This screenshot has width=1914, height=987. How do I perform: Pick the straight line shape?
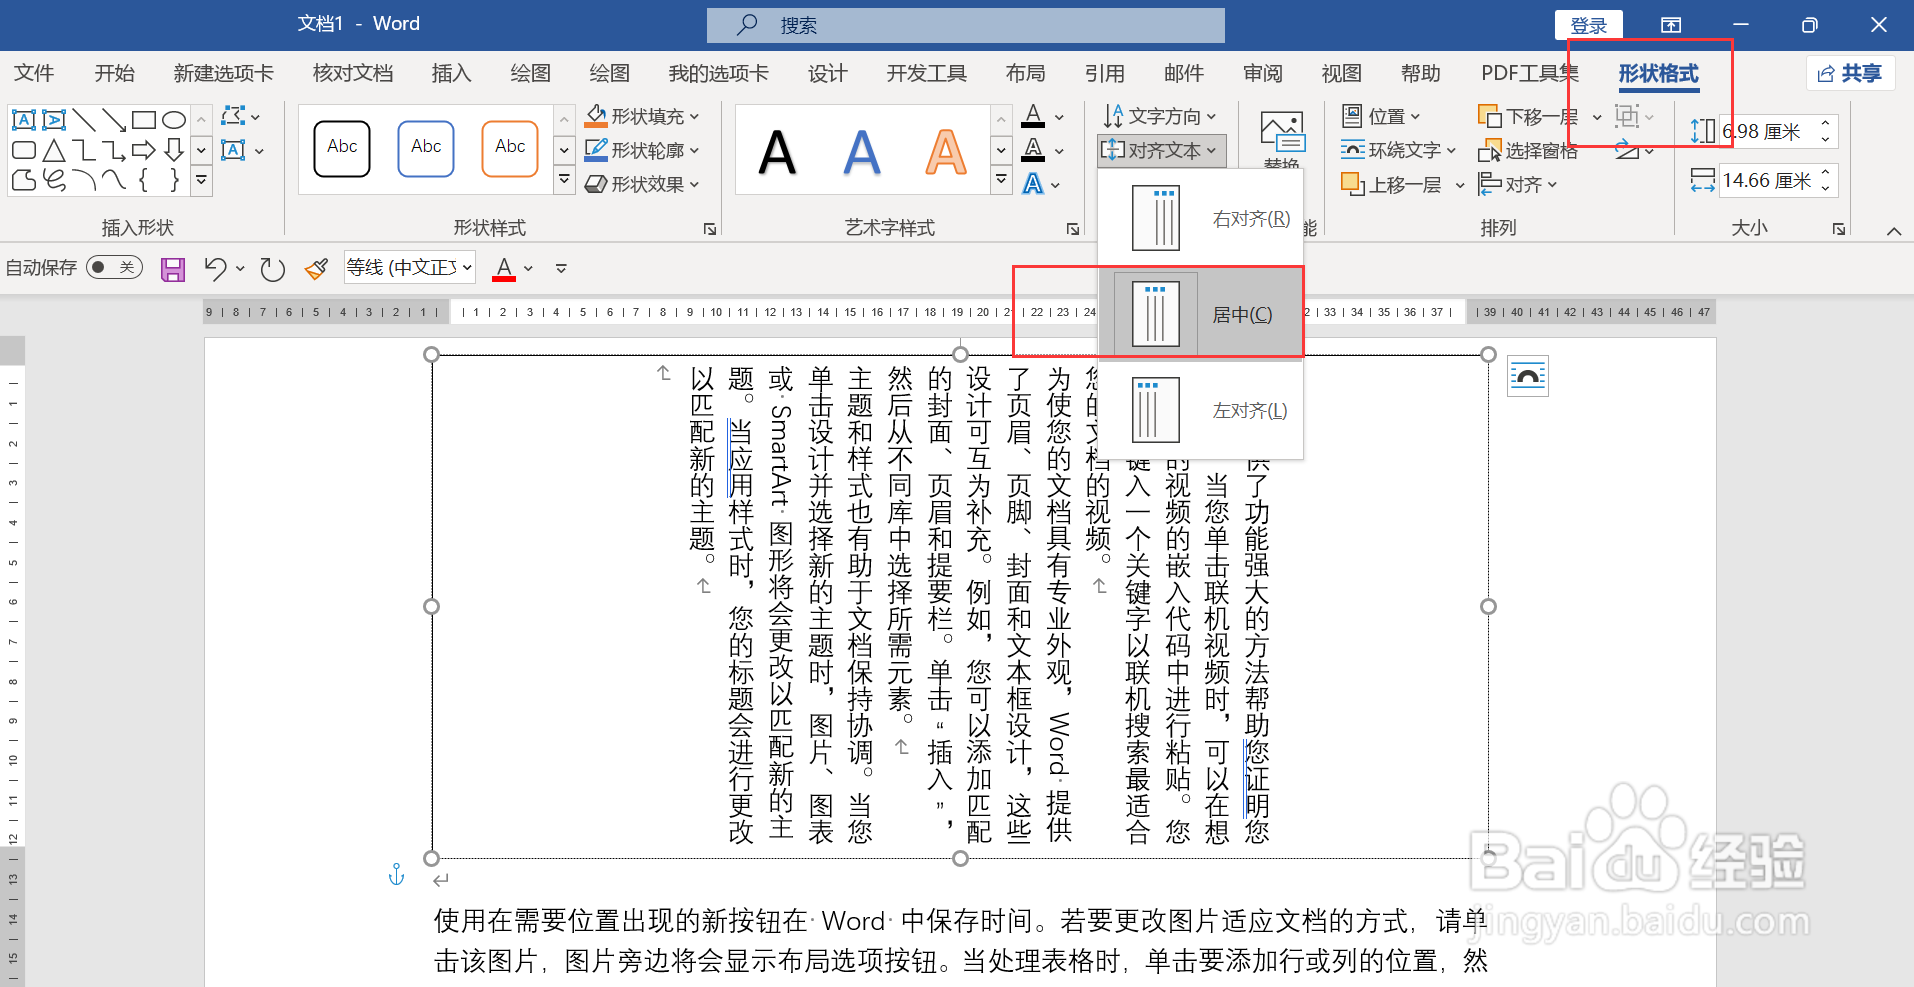(84, 120)
